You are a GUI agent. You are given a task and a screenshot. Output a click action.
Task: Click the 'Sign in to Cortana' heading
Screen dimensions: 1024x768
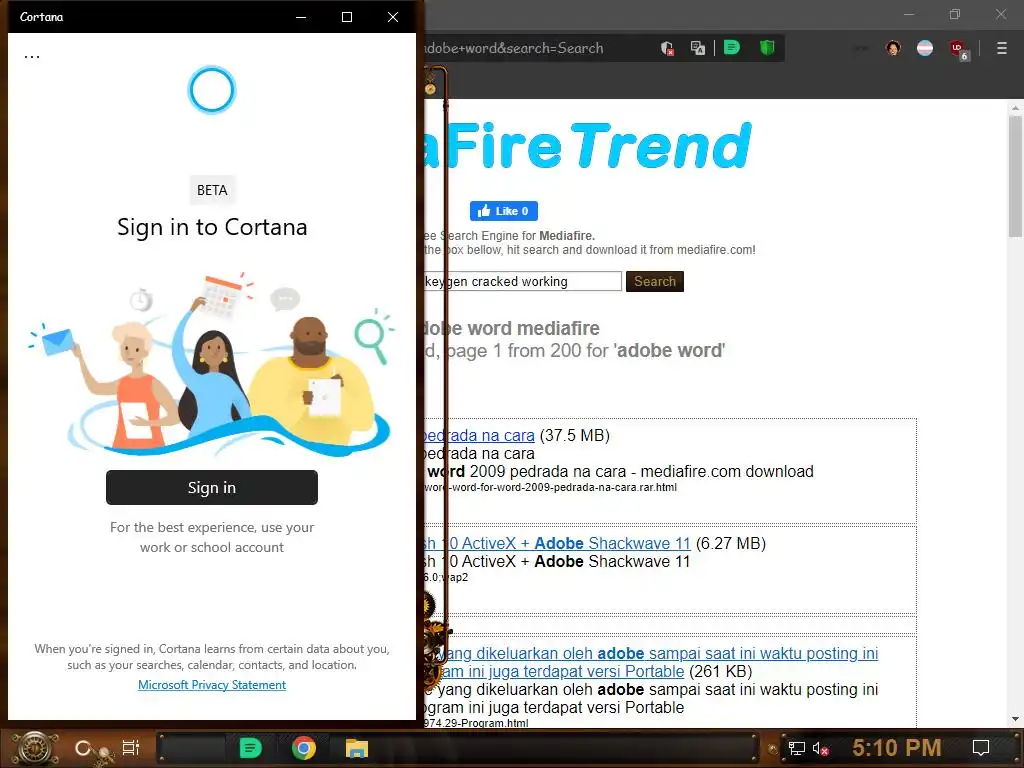[212, 227]
